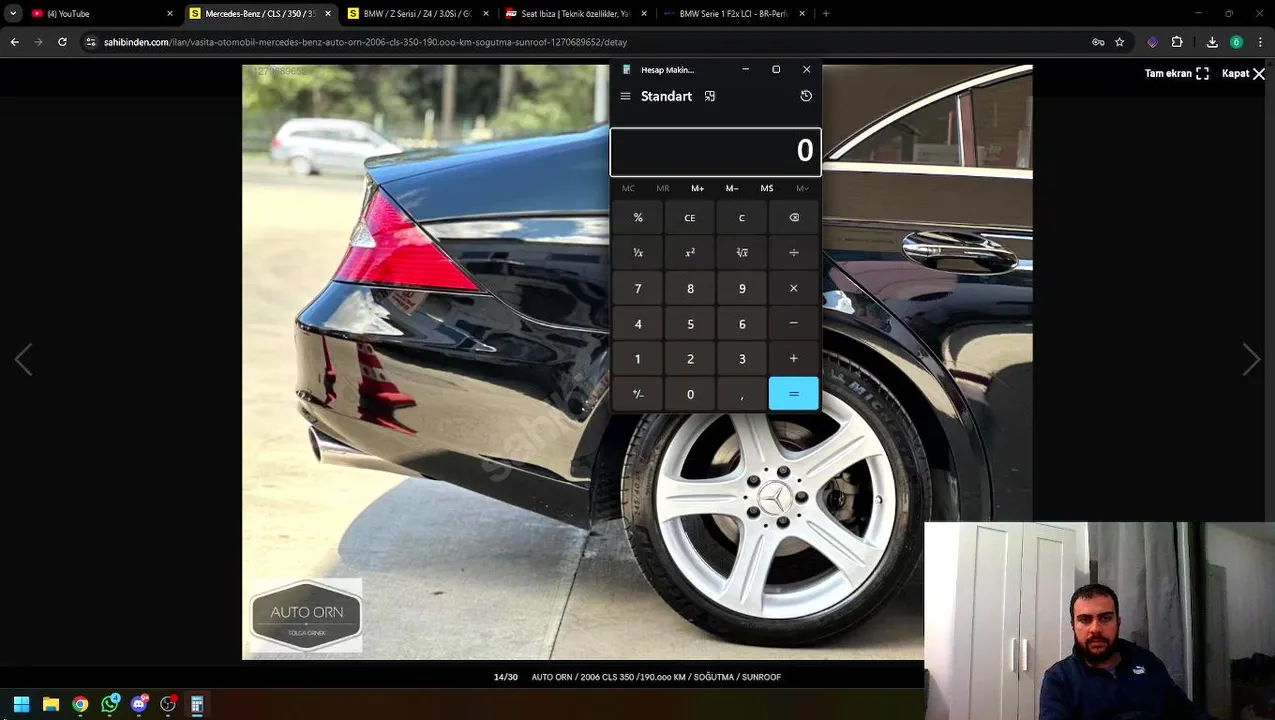Click the equals key on calculator
This screenshot has width=1275, height=720.
click(x=794, y=394)
